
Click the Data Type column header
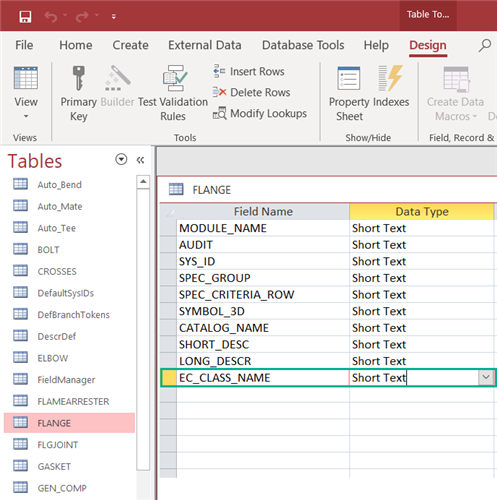tap(422, 211)
